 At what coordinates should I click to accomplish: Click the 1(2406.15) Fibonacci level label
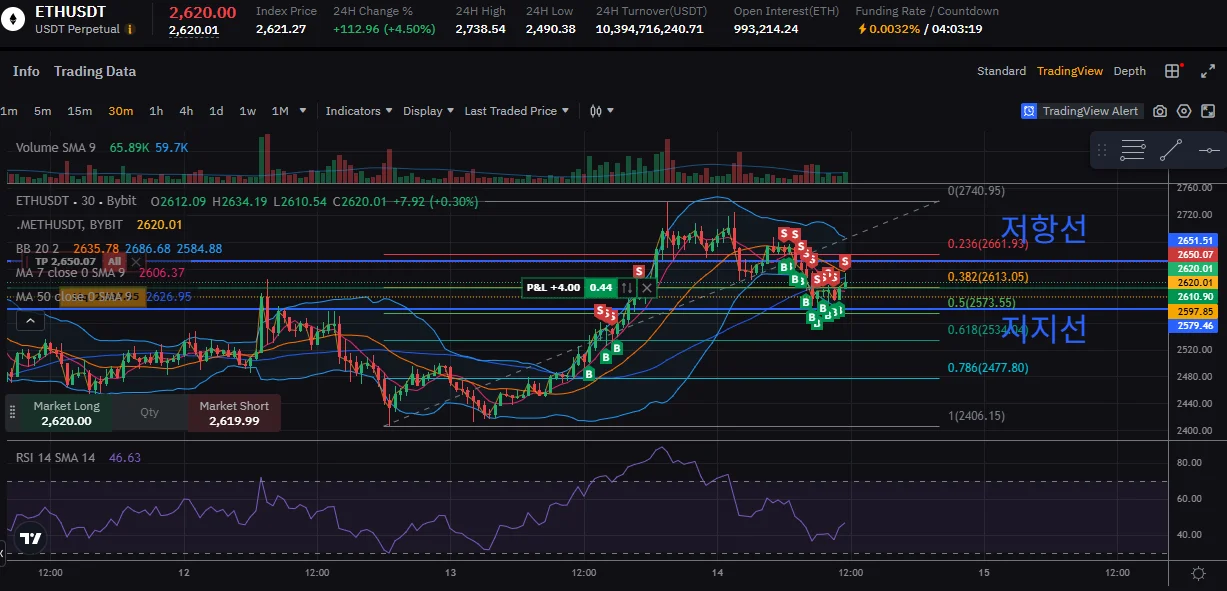977,416
